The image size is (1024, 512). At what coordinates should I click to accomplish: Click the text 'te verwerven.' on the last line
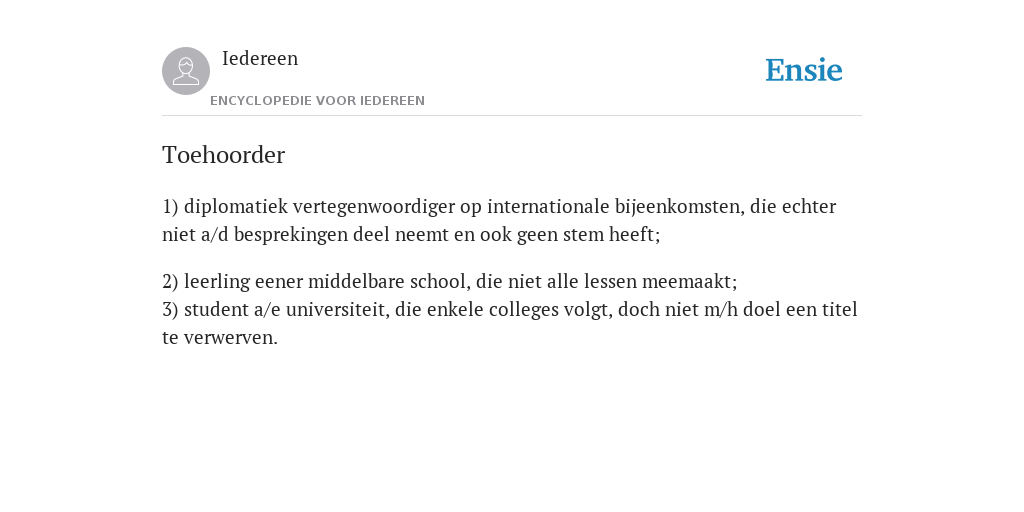[x=220, y=338]
